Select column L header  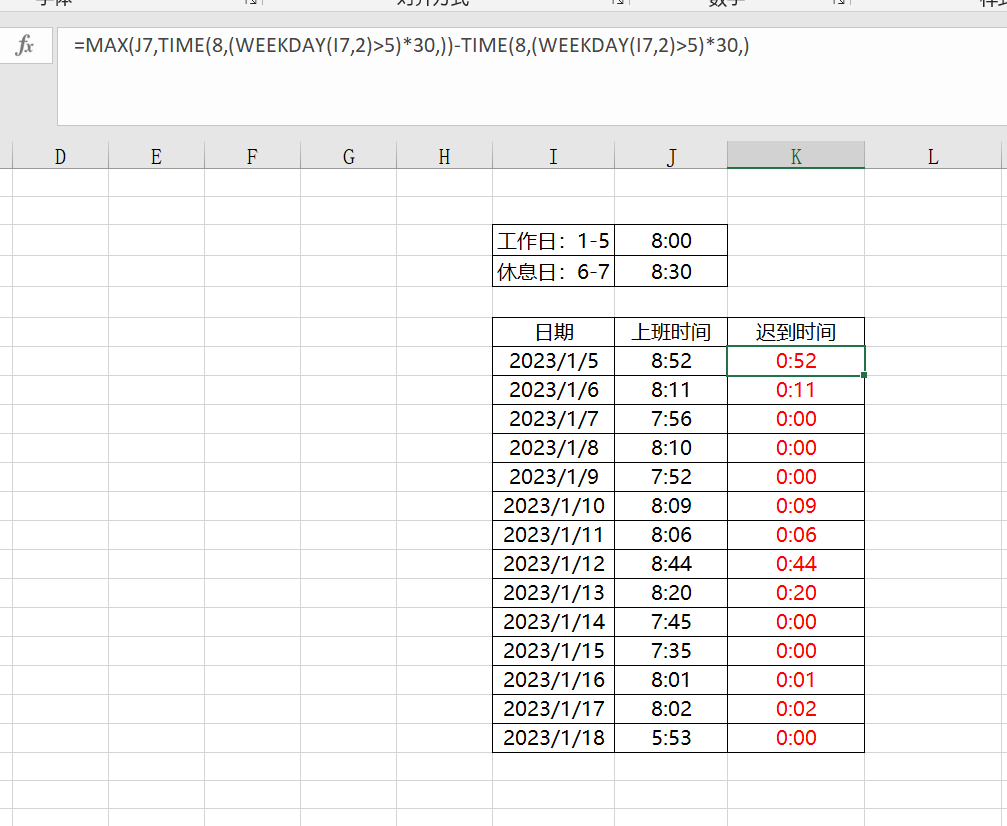click(x=933, y=156)
